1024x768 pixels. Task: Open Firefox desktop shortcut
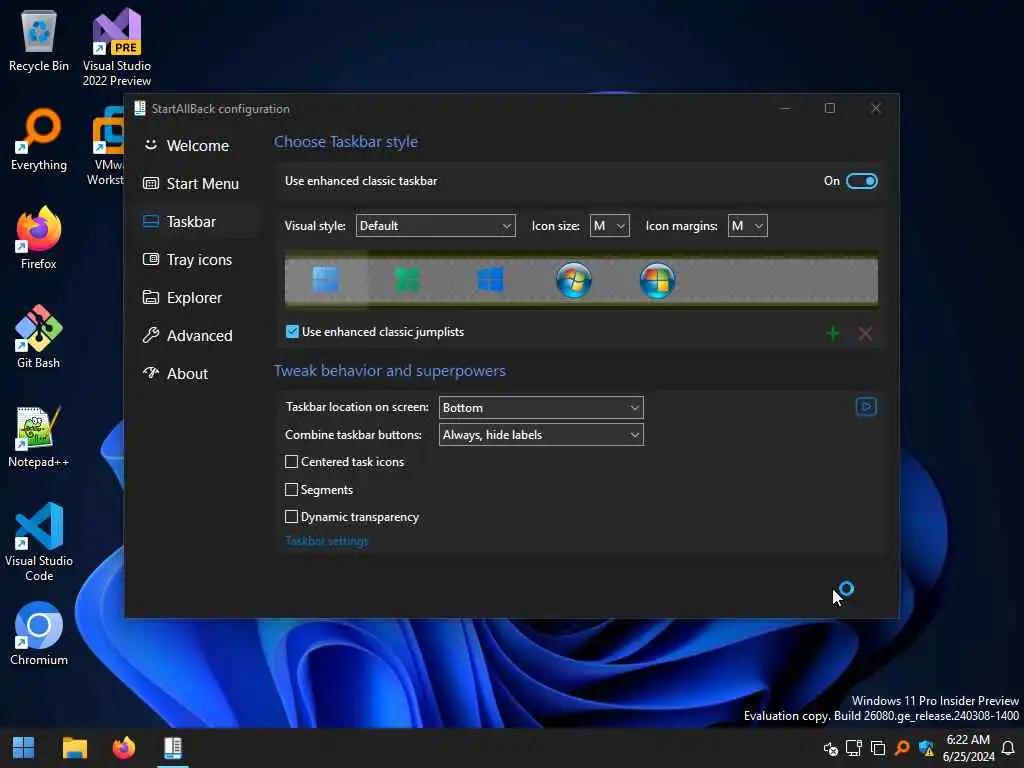(x=39, y=238)
